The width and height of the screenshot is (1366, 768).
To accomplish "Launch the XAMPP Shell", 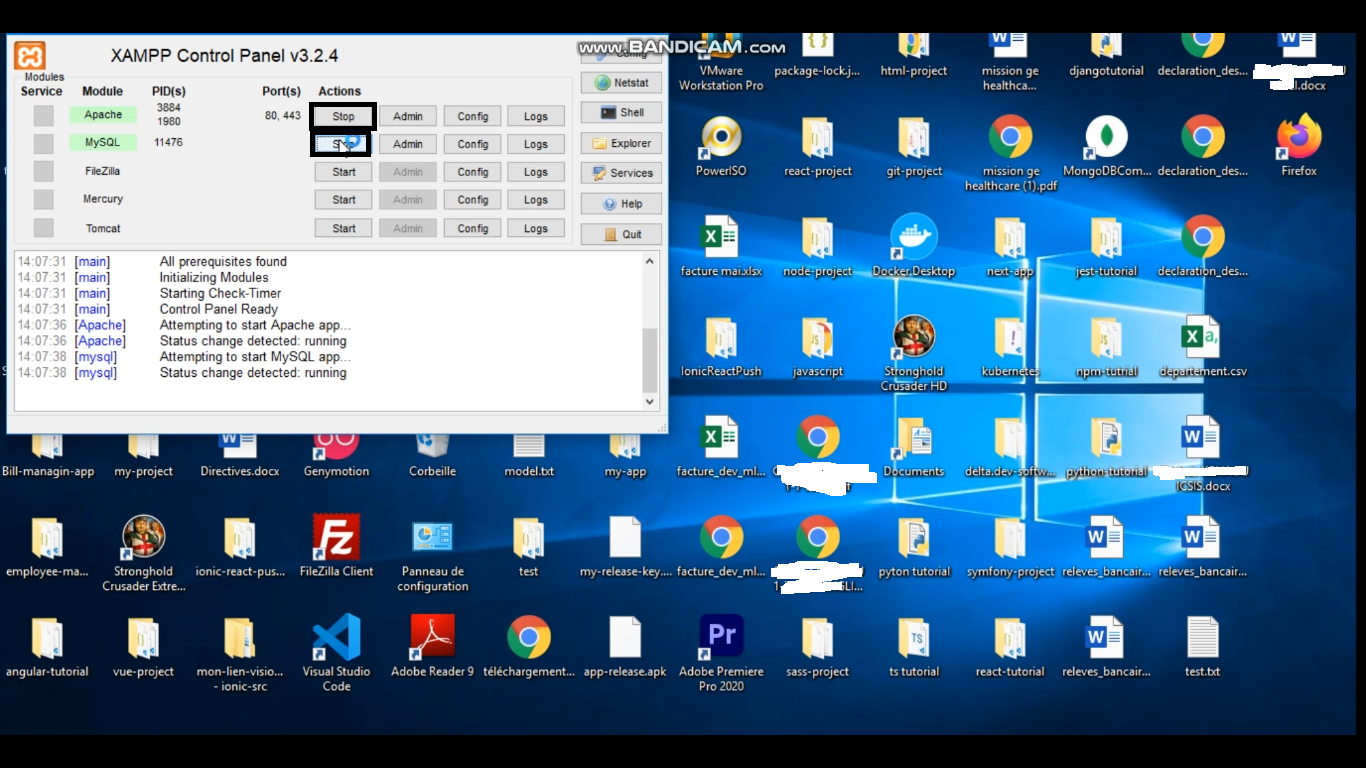I will click(x=622, y=113).
